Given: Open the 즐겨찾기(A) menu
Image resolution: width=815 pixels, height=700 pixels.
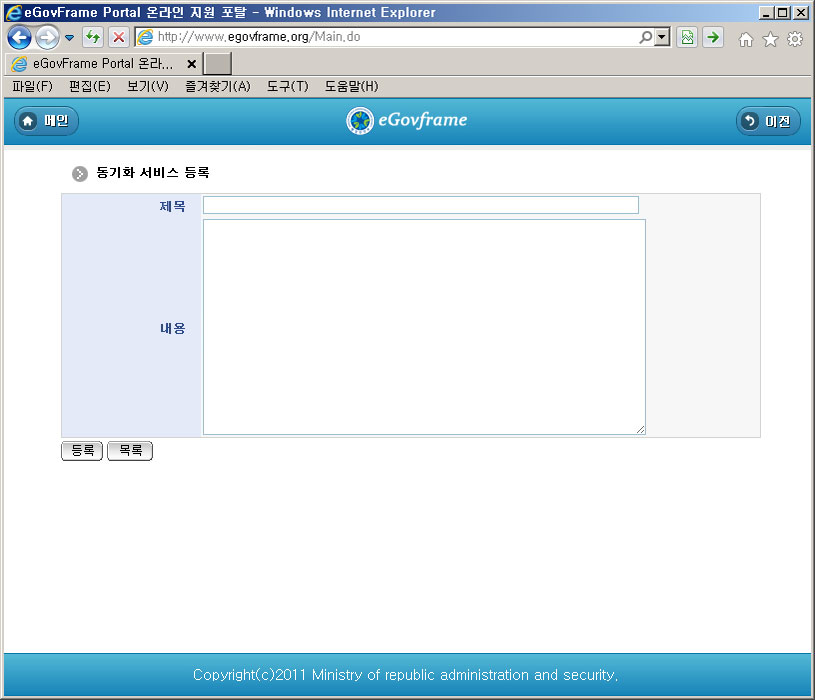Looking at the screenshot, I should click(x=217, y=87).
